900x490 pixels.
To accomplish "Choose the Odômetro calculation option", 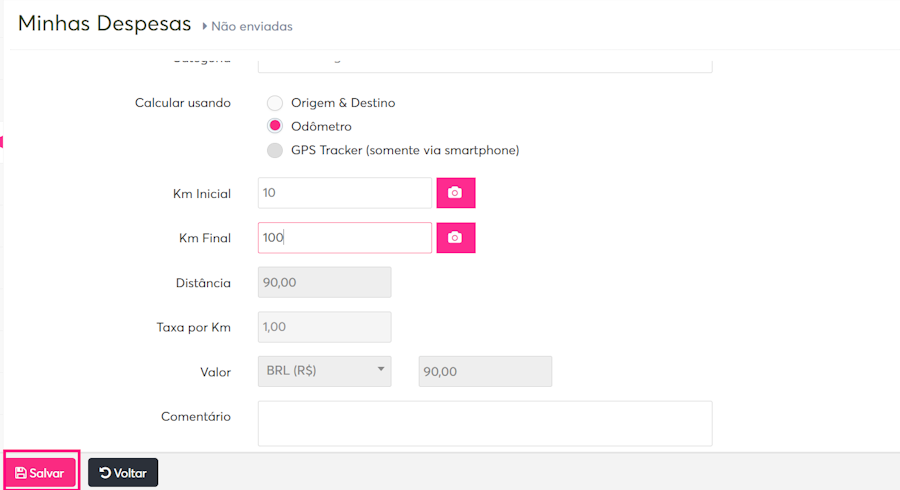I will (x=275, y=127).
